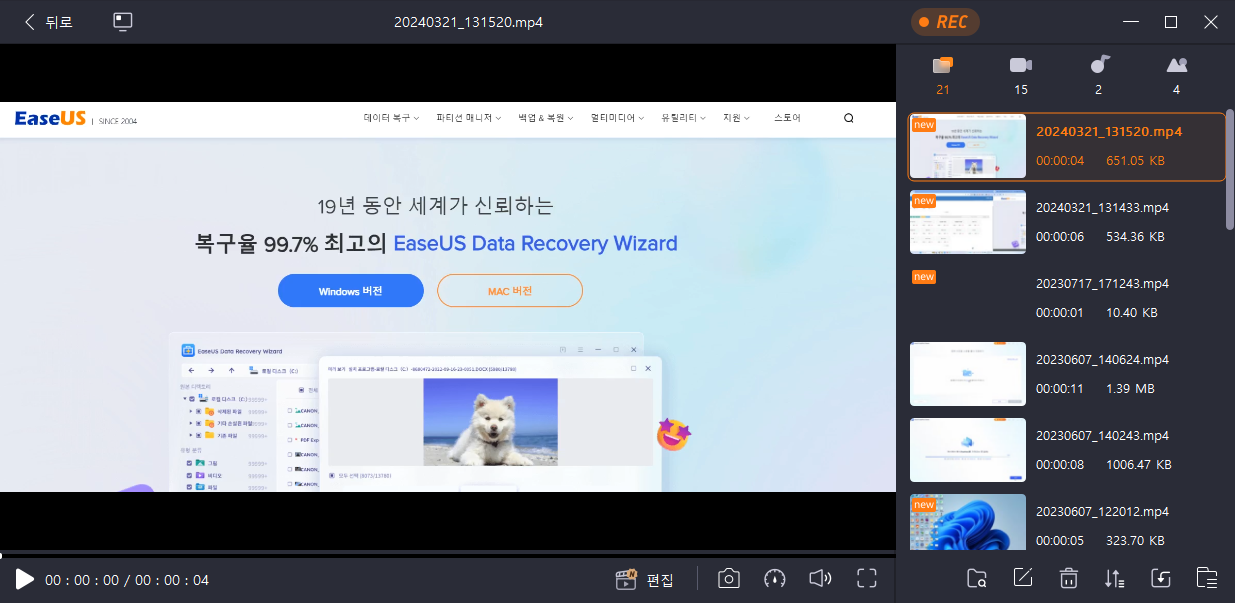Click the import recording icon

tap(1160, 578)
